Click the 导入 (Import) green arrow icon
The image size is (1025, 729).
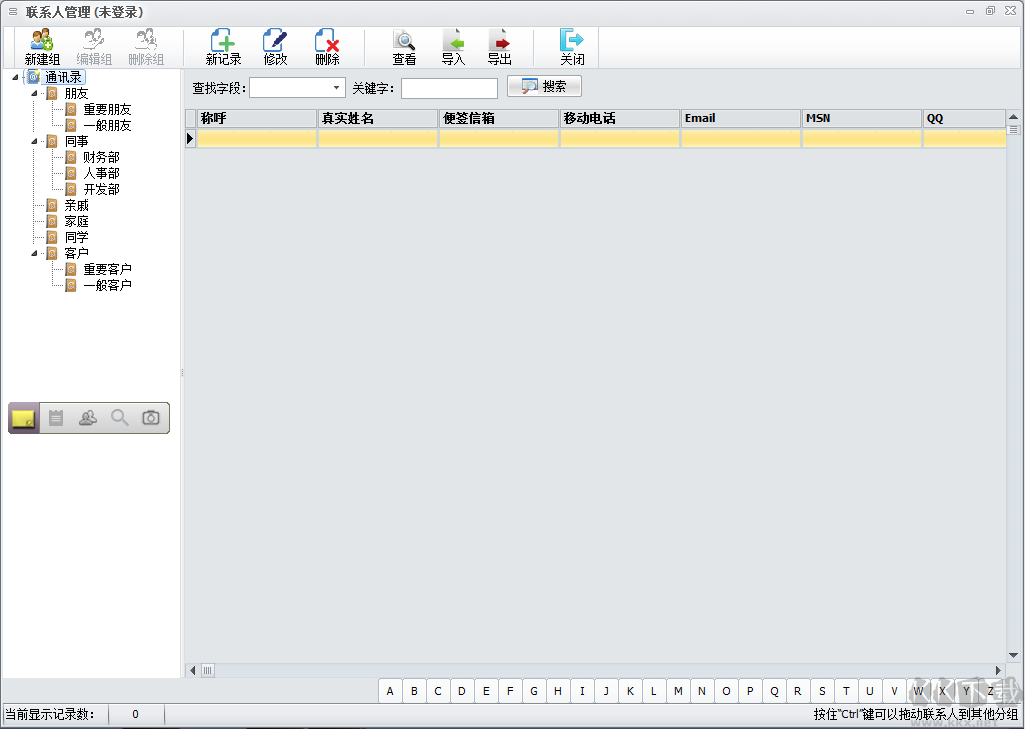[x=453, y=41]
